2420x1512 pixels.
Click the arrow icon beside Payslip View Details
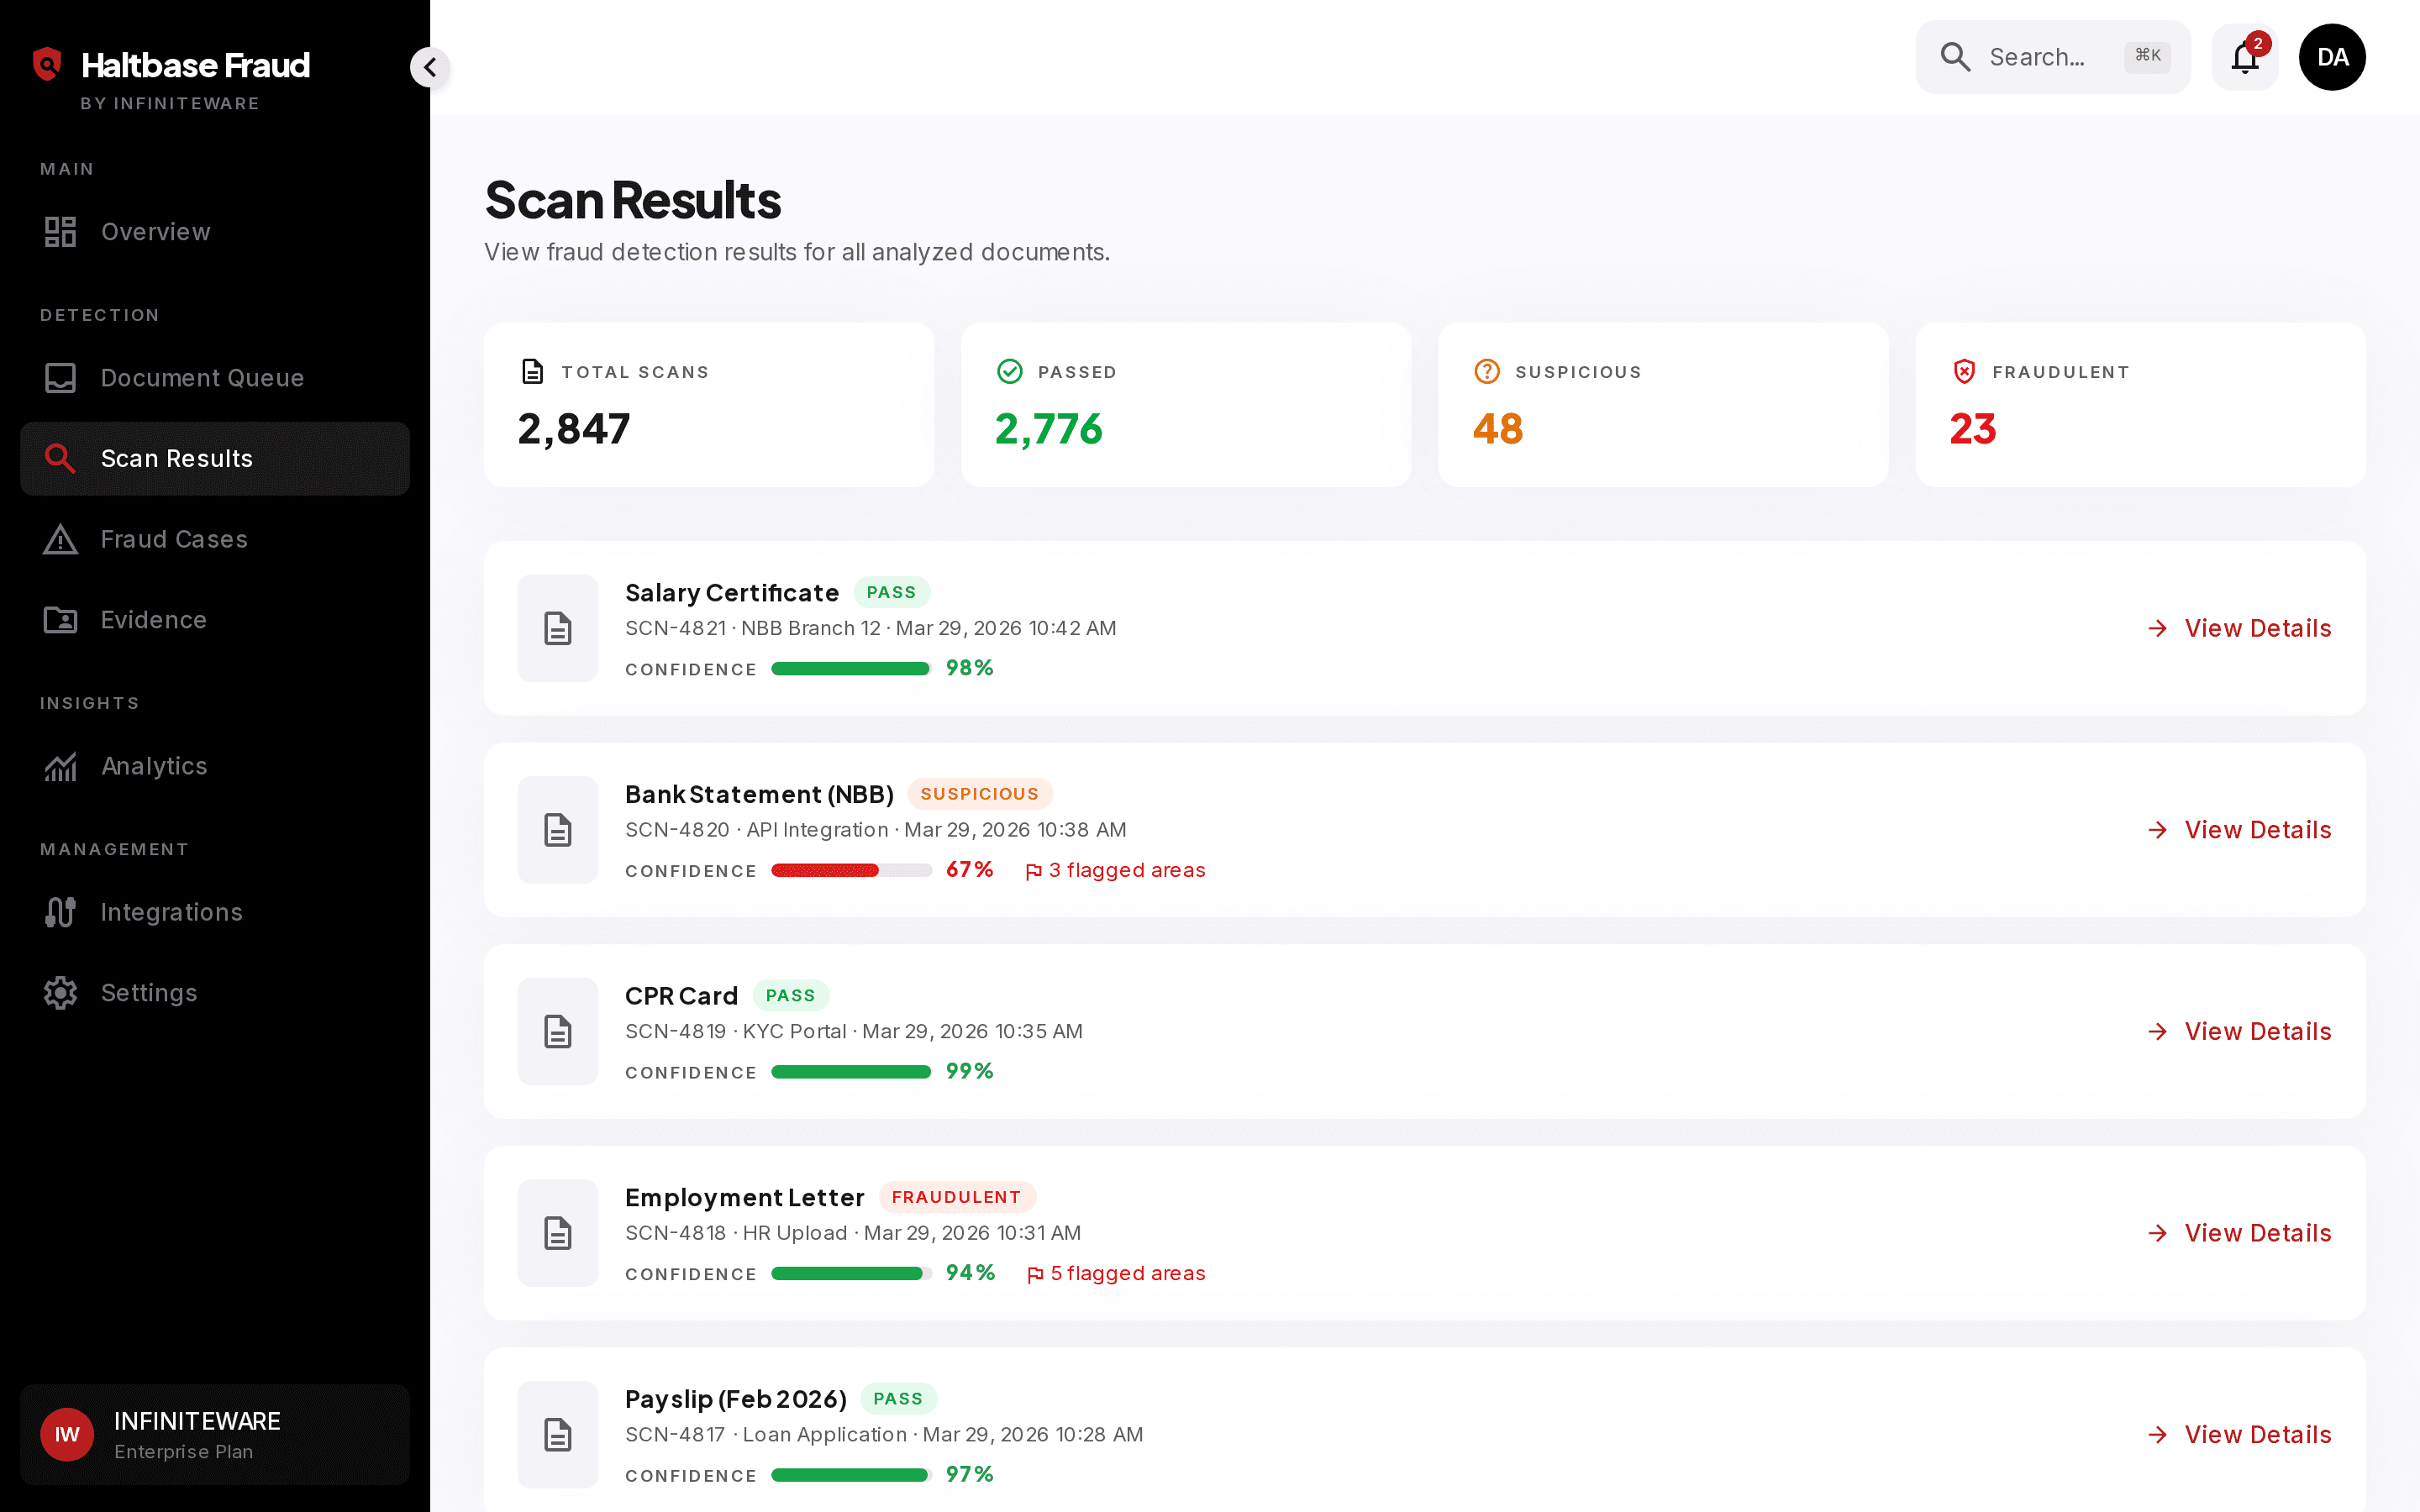[2157, 1435]
